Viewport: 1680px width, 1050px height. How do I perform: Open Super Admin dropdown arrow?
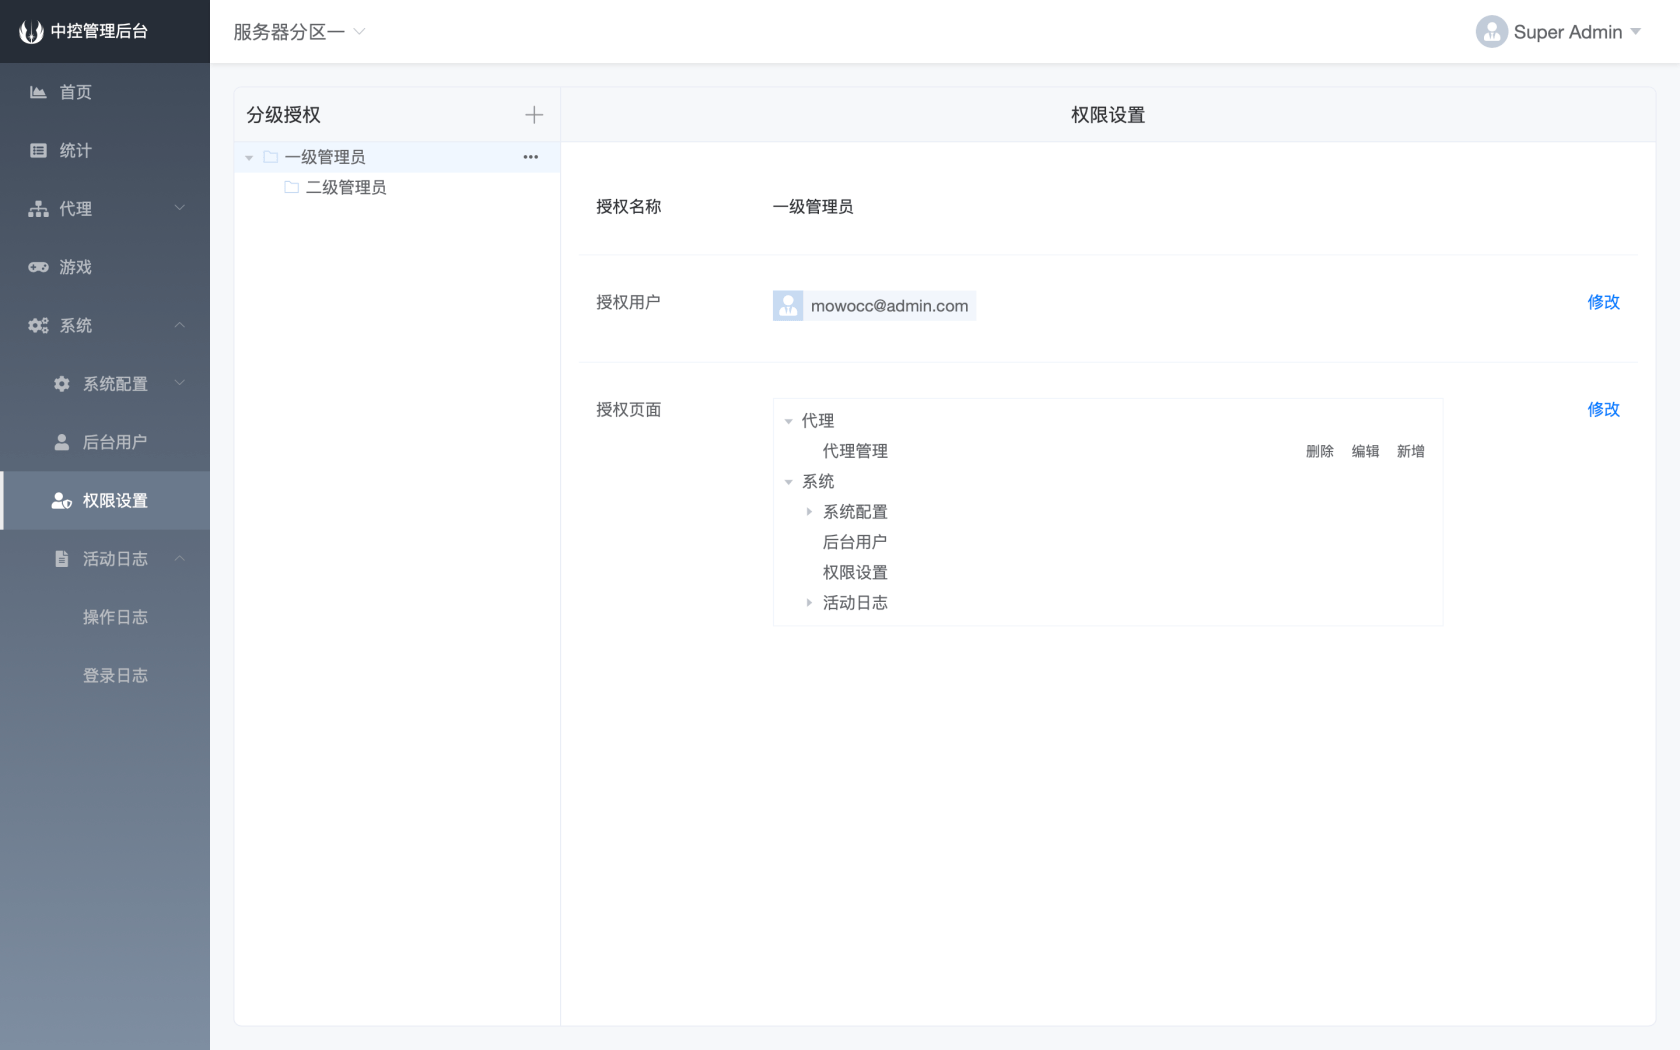(1636, 32)
